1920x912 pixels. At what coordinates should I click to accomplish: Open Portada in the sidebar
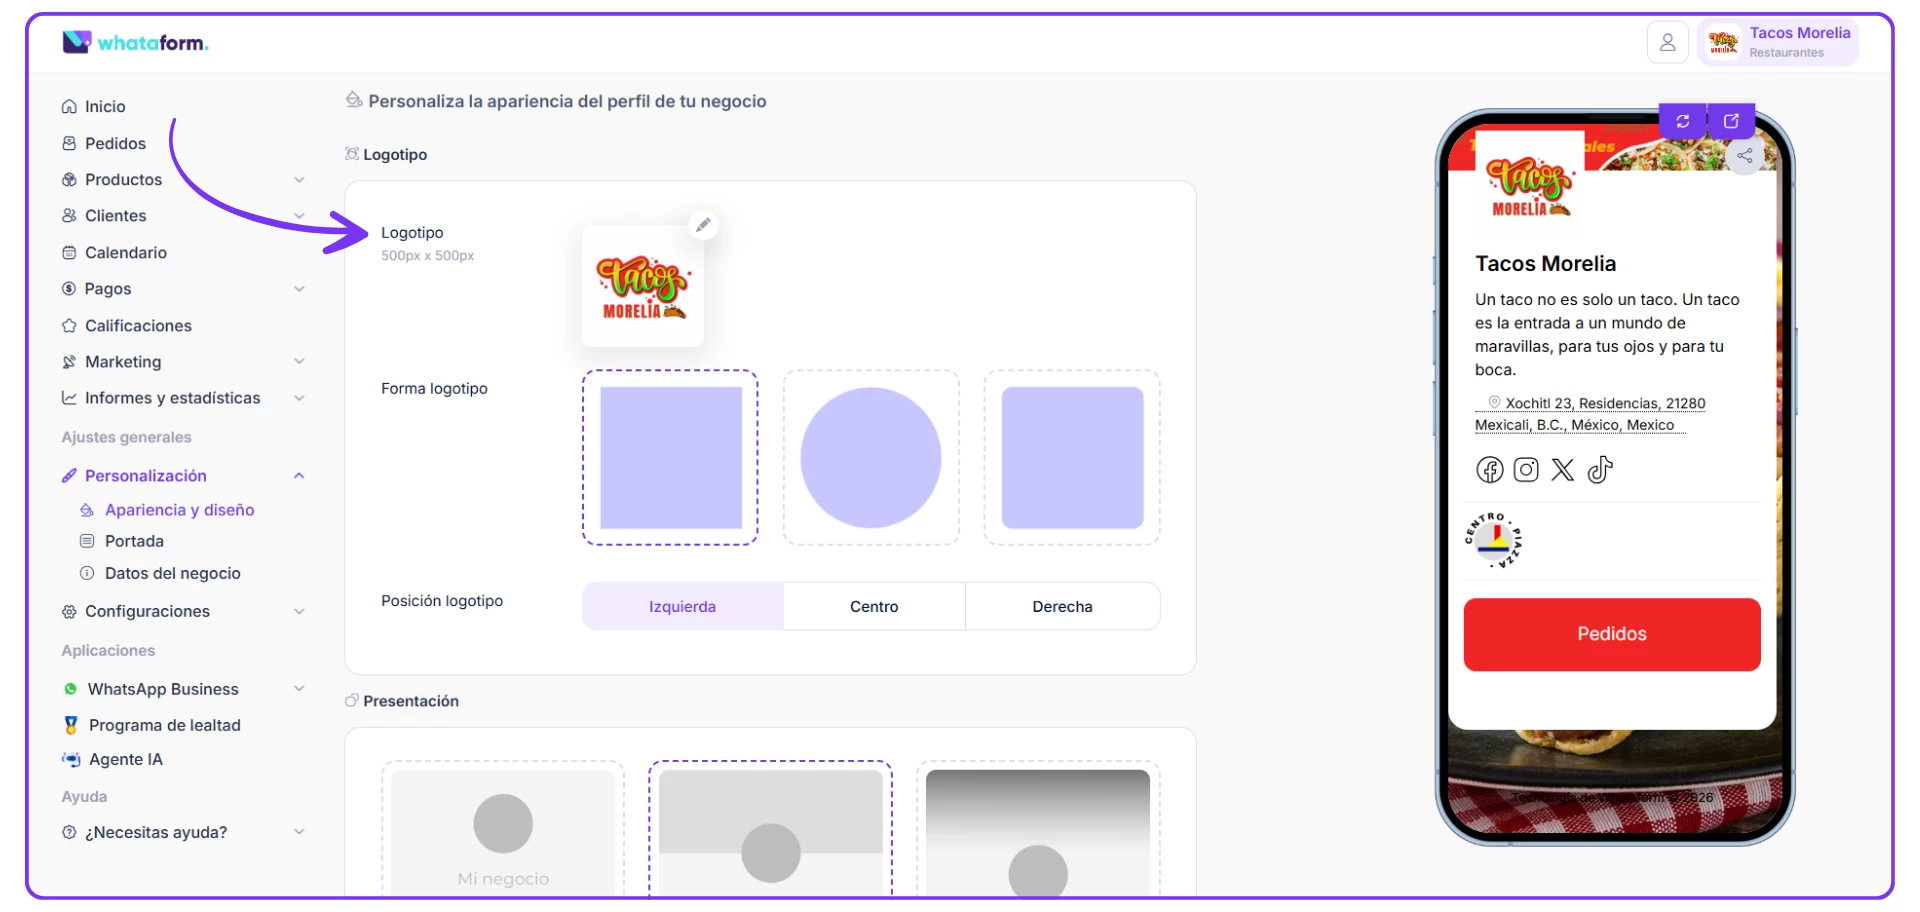pyautogui.click(x=134, y=541)
